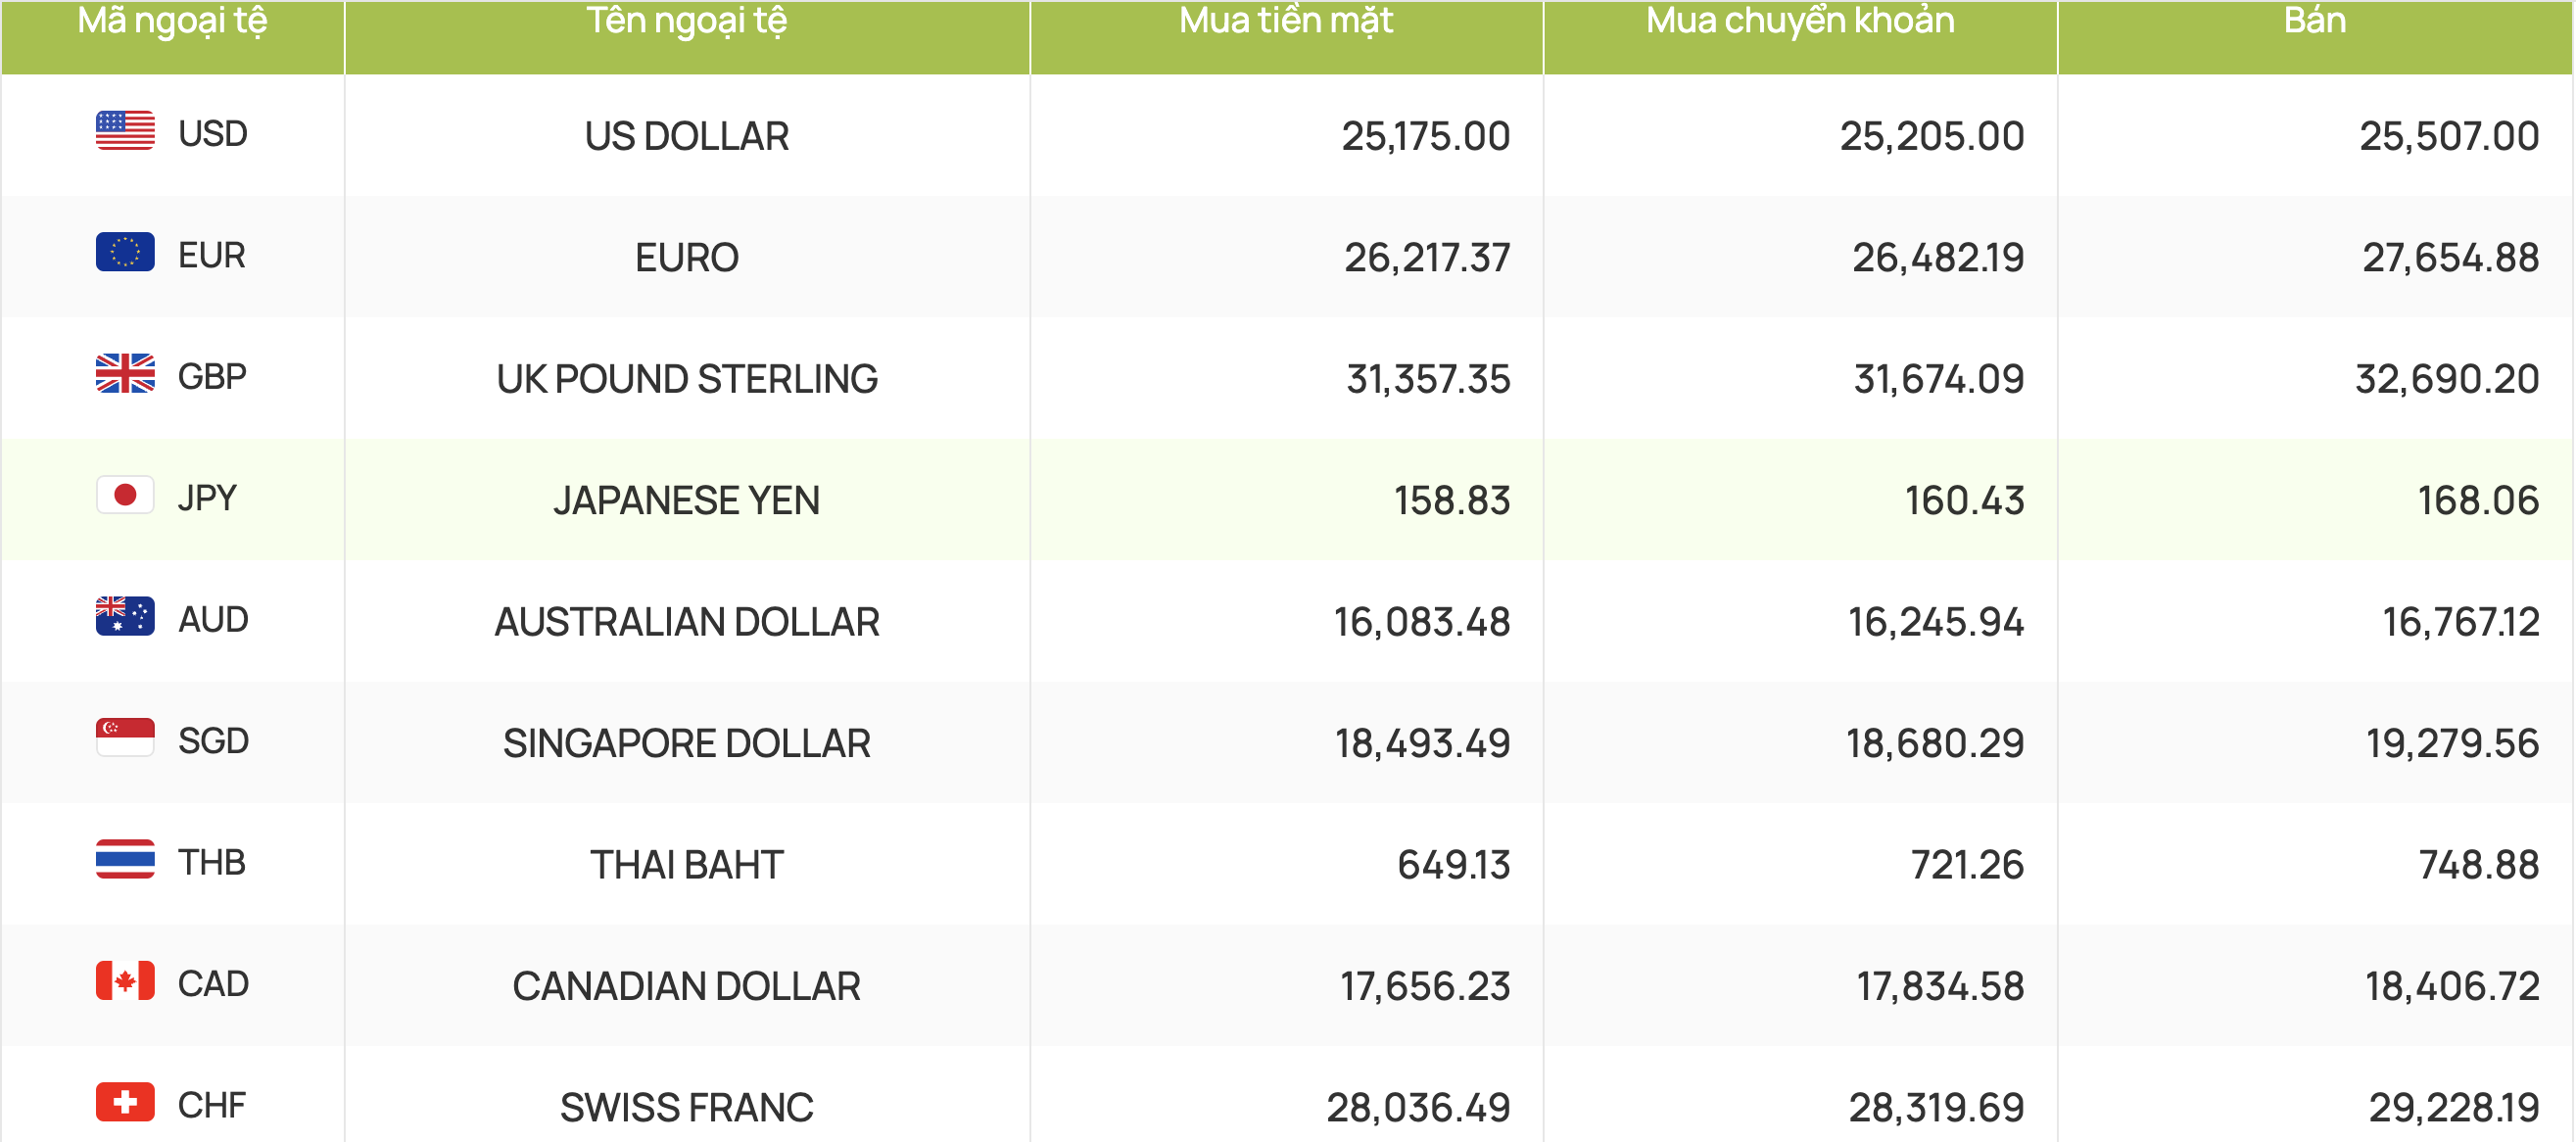This screenshot has width=2576, height=1142.
Task: Click the Japan flag icon
Action: coord(125,495)
